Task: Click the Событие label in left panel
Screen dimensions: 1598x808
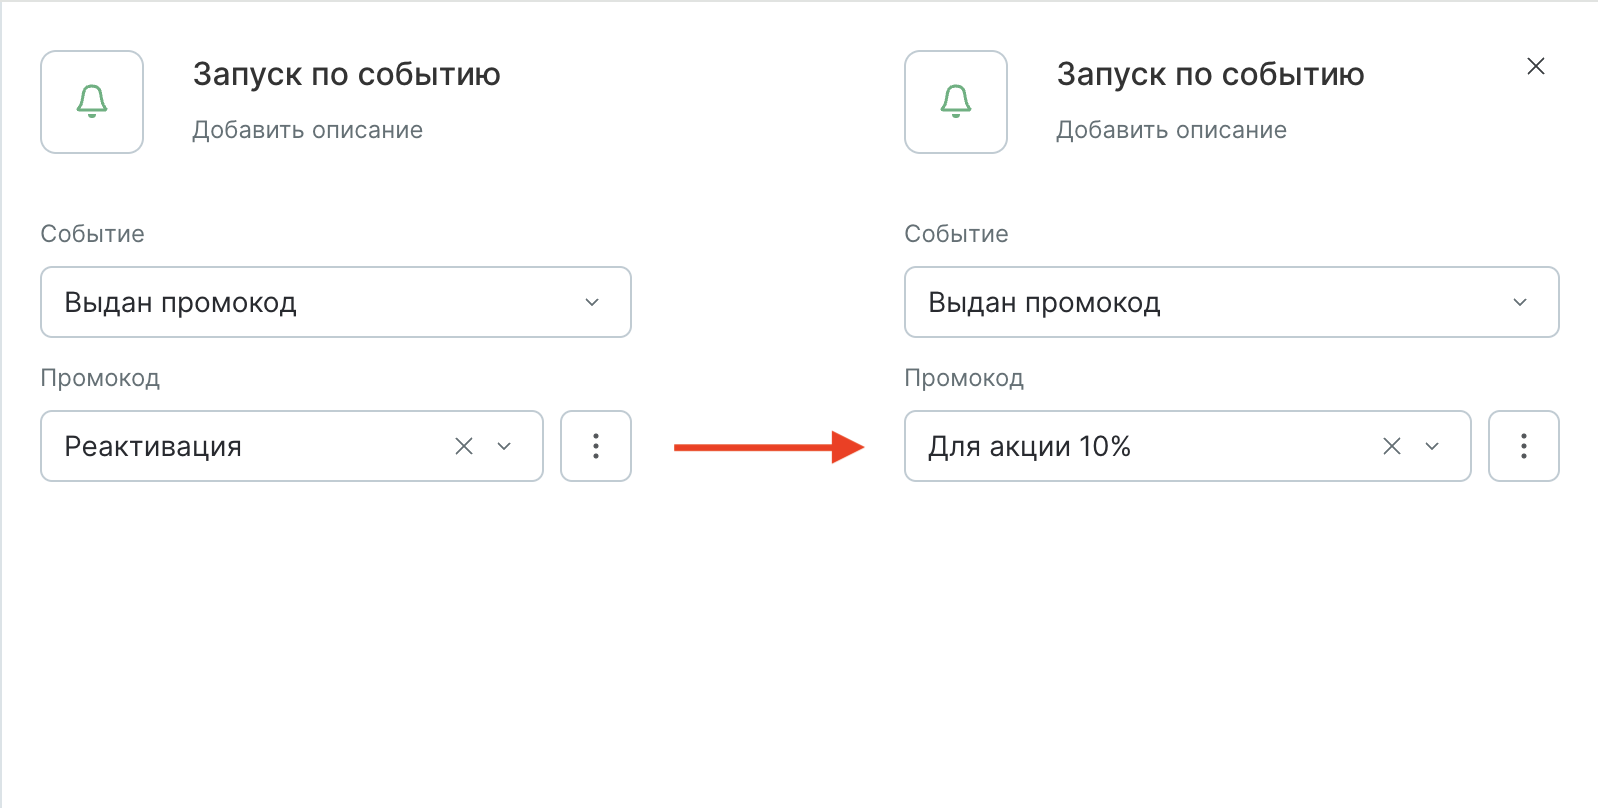Action: (92, 234)
